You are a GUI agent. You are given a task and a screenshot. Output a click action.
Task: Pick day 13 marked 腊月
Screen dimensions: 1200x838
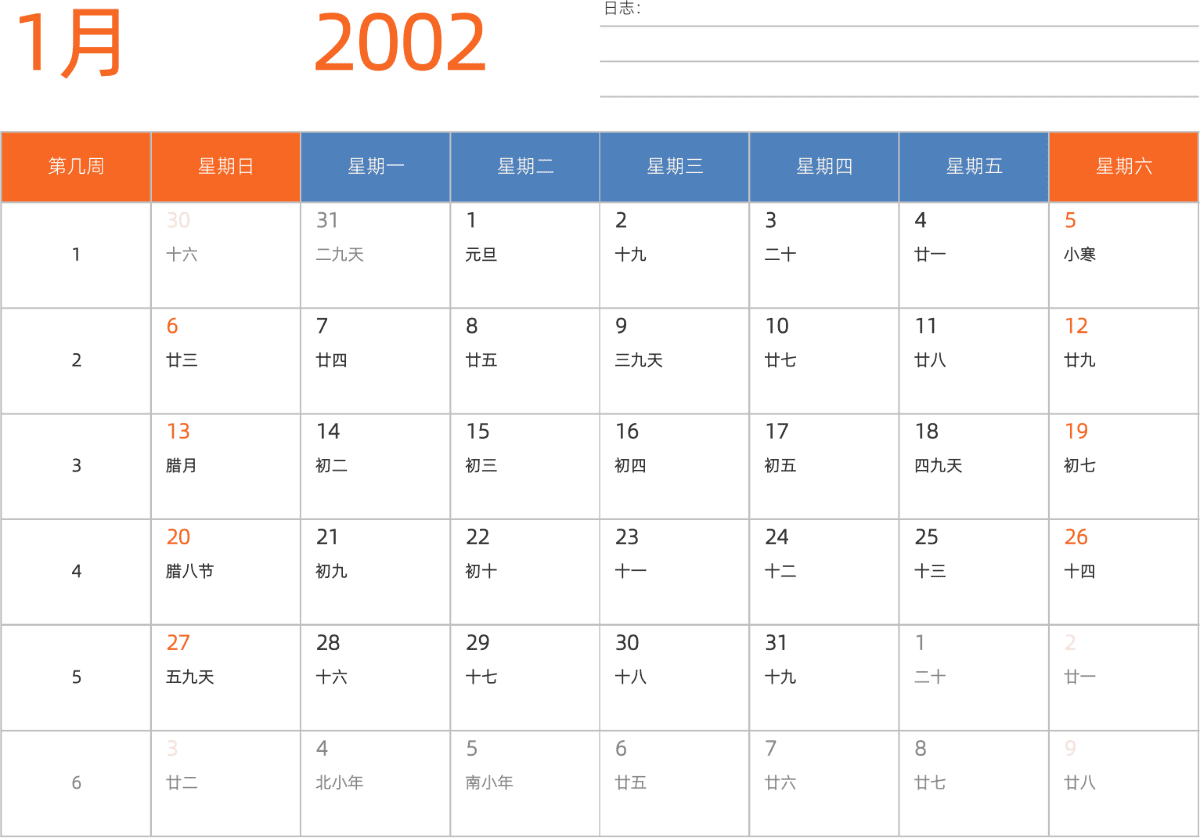click(226, 466)
